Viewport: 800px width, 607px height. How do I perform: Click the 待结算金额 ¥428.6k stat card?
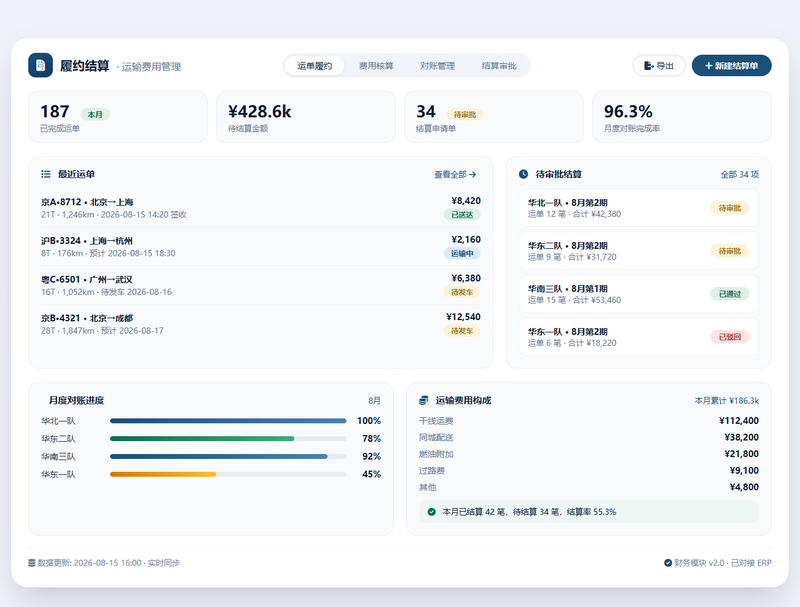click(x=306, y=117)
